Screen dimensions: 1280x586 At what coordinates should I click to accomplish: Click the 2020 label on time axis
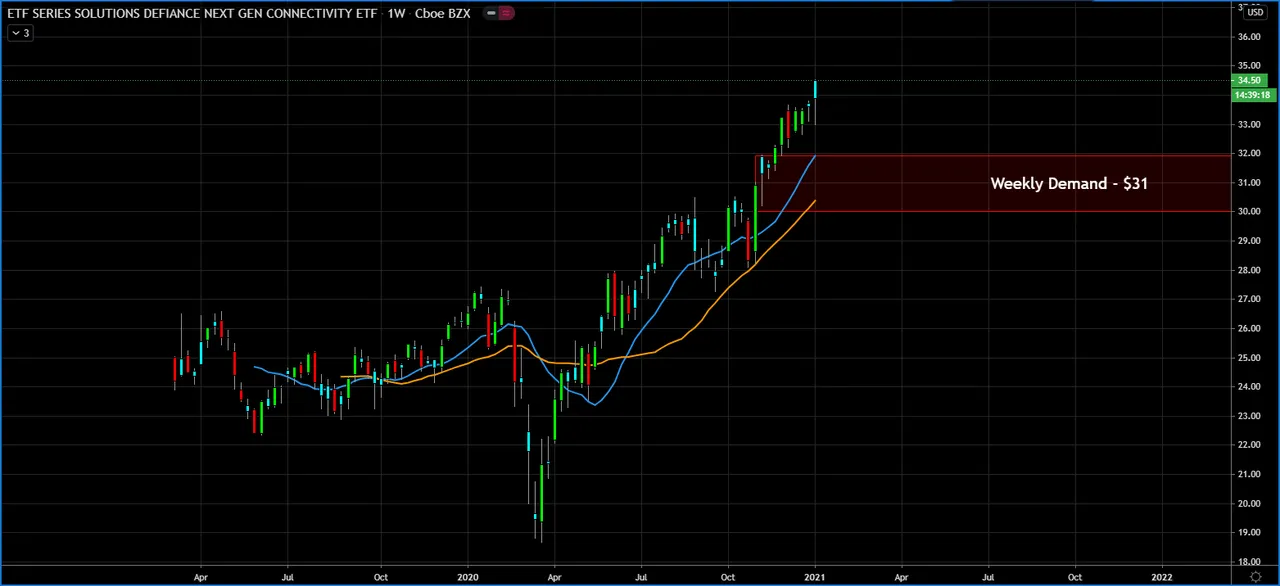469,577
